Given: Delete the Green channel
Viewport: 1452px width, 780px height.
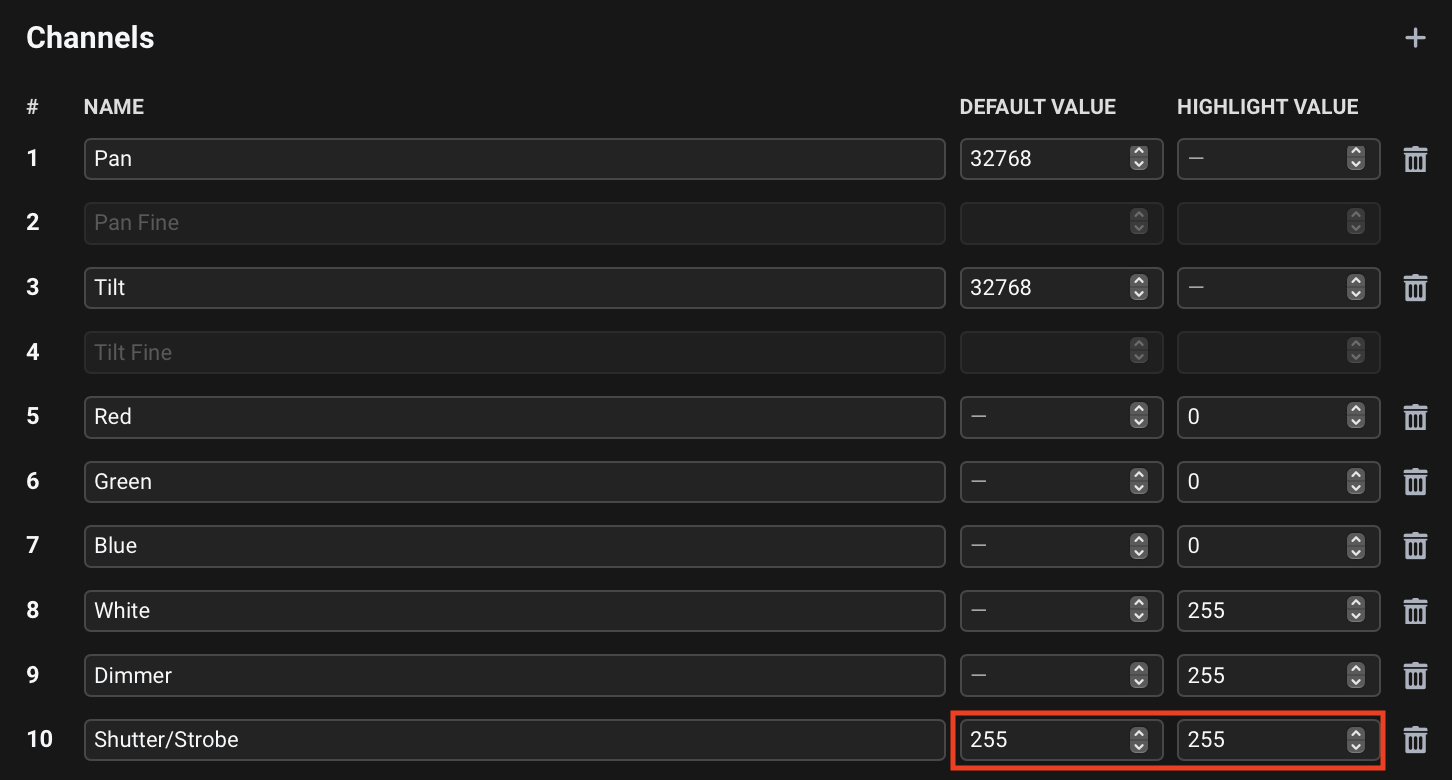Looking at the screenshot, I should [1415, 482].
